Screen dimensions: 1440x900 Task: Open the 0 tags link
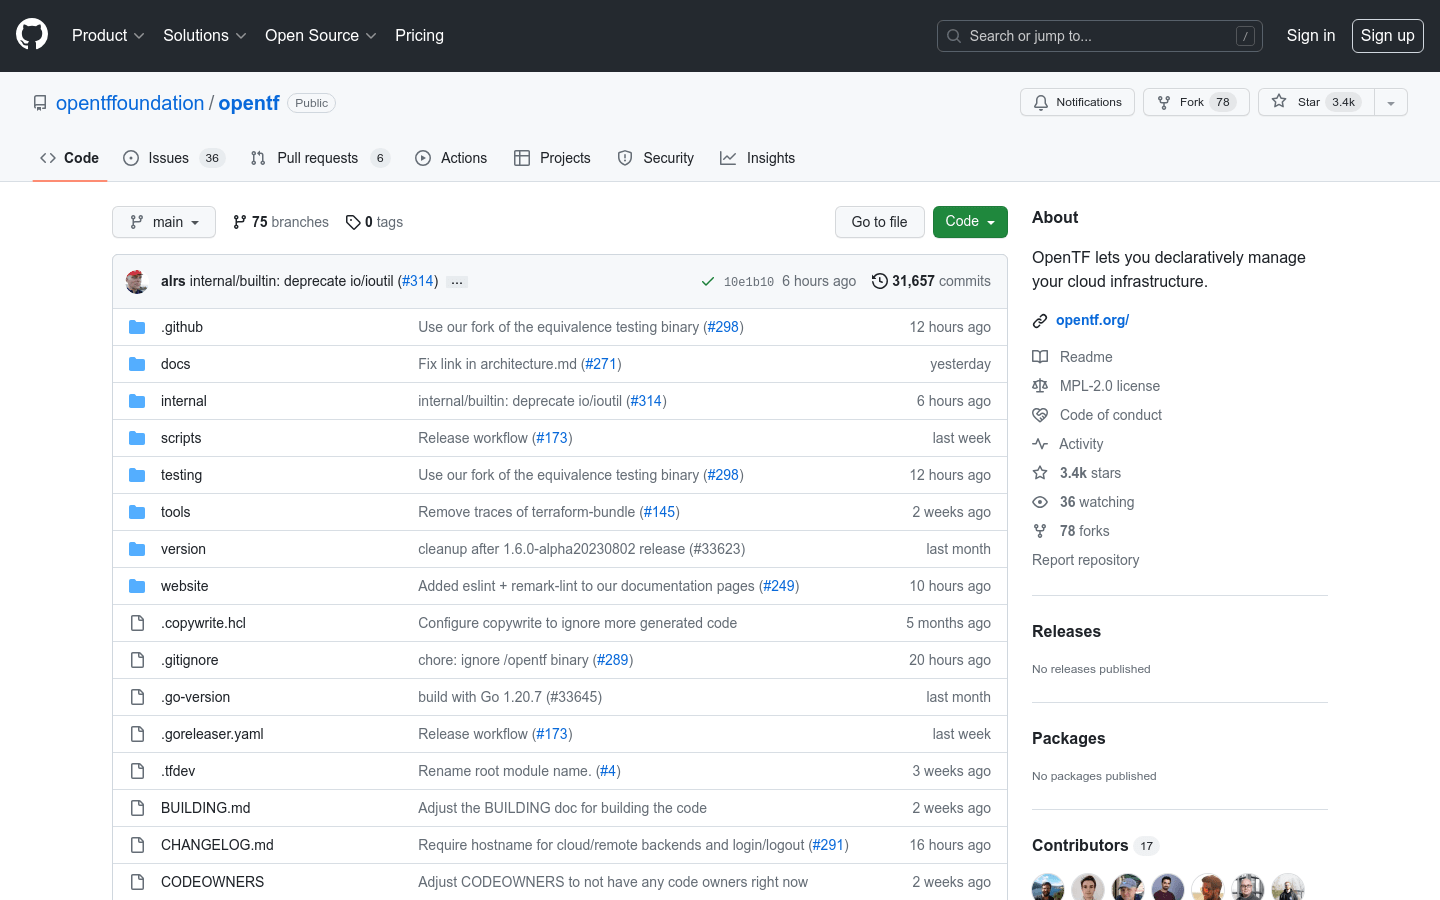pyautogui.click(x=375, y=222)
